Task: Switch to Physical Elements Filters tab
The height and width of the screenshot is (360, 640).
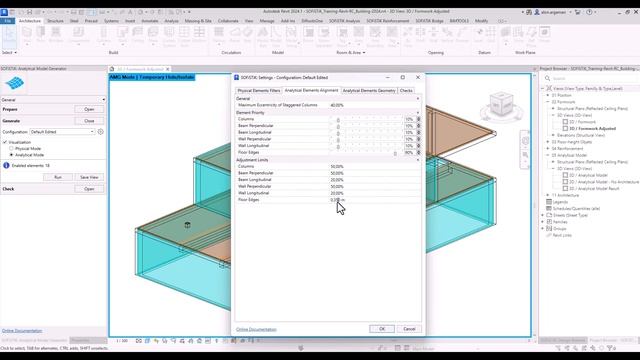Action: tap(259, 91)
